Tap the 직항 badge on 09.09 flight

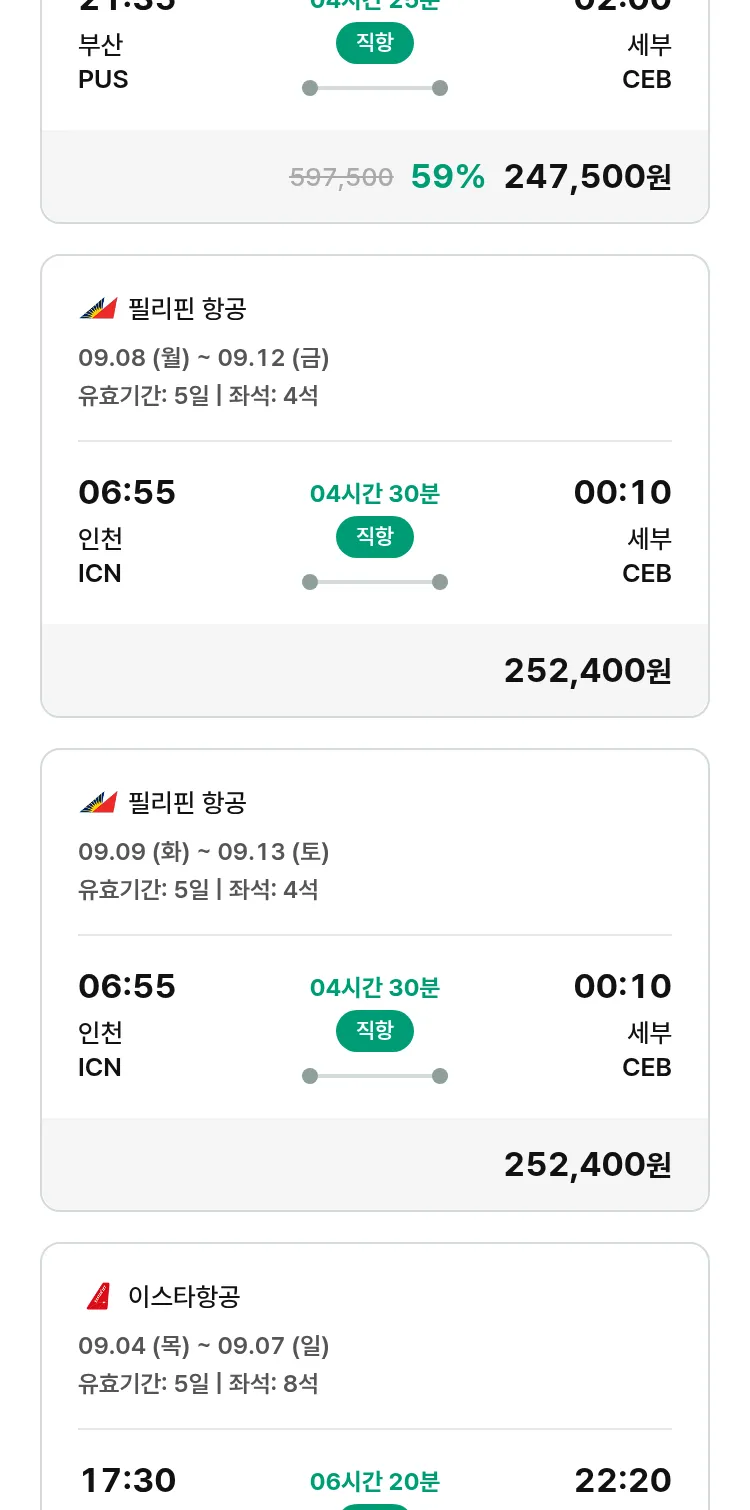[375, 1031]
